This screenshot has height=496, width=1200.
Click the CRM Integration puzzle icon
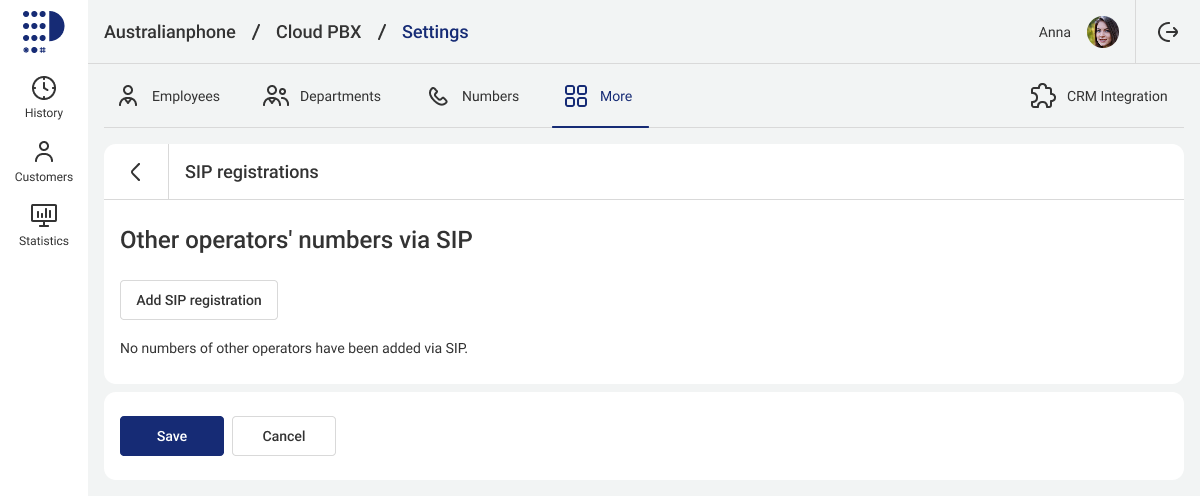[x=1043, y=96]
